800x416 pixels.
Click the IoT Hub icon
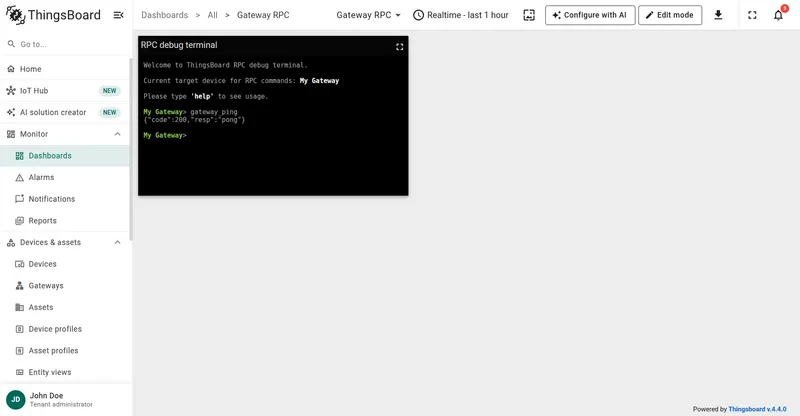click(x=11, y=91)
